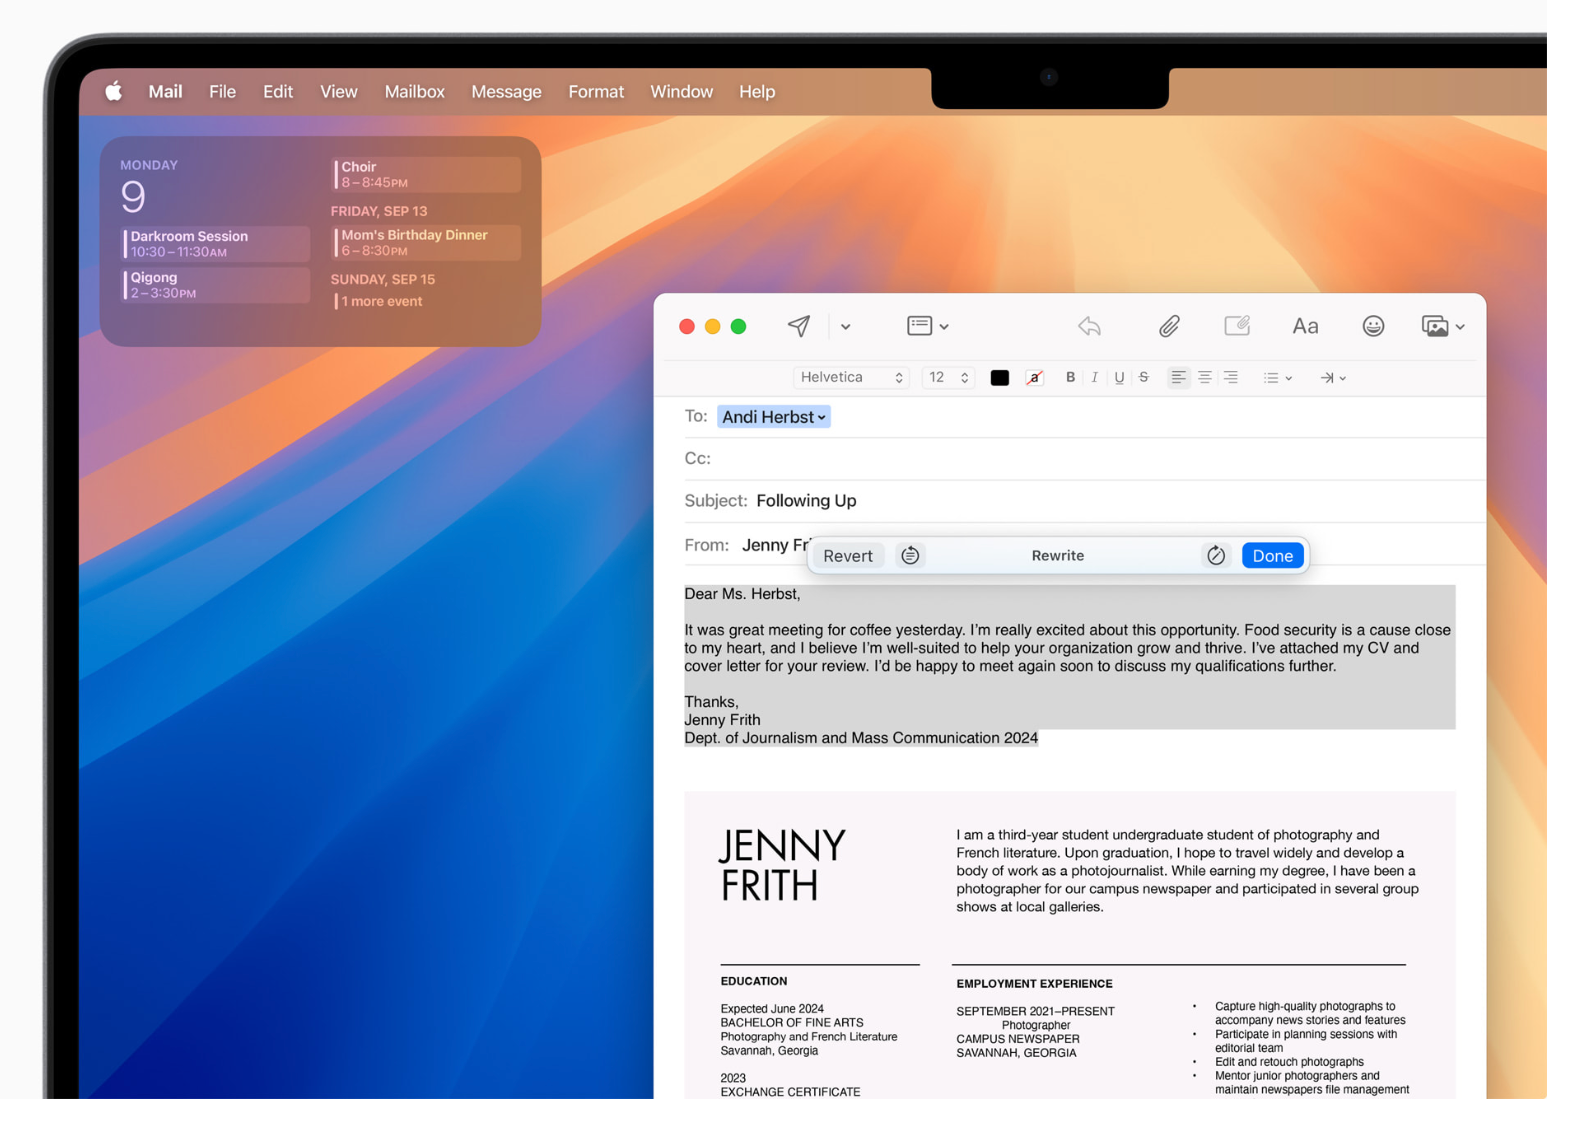This screenshot has height=1134, width=1586.
Task: Click the JENNY FRITH resume attachment heading
Action: [x=782, y=865]
